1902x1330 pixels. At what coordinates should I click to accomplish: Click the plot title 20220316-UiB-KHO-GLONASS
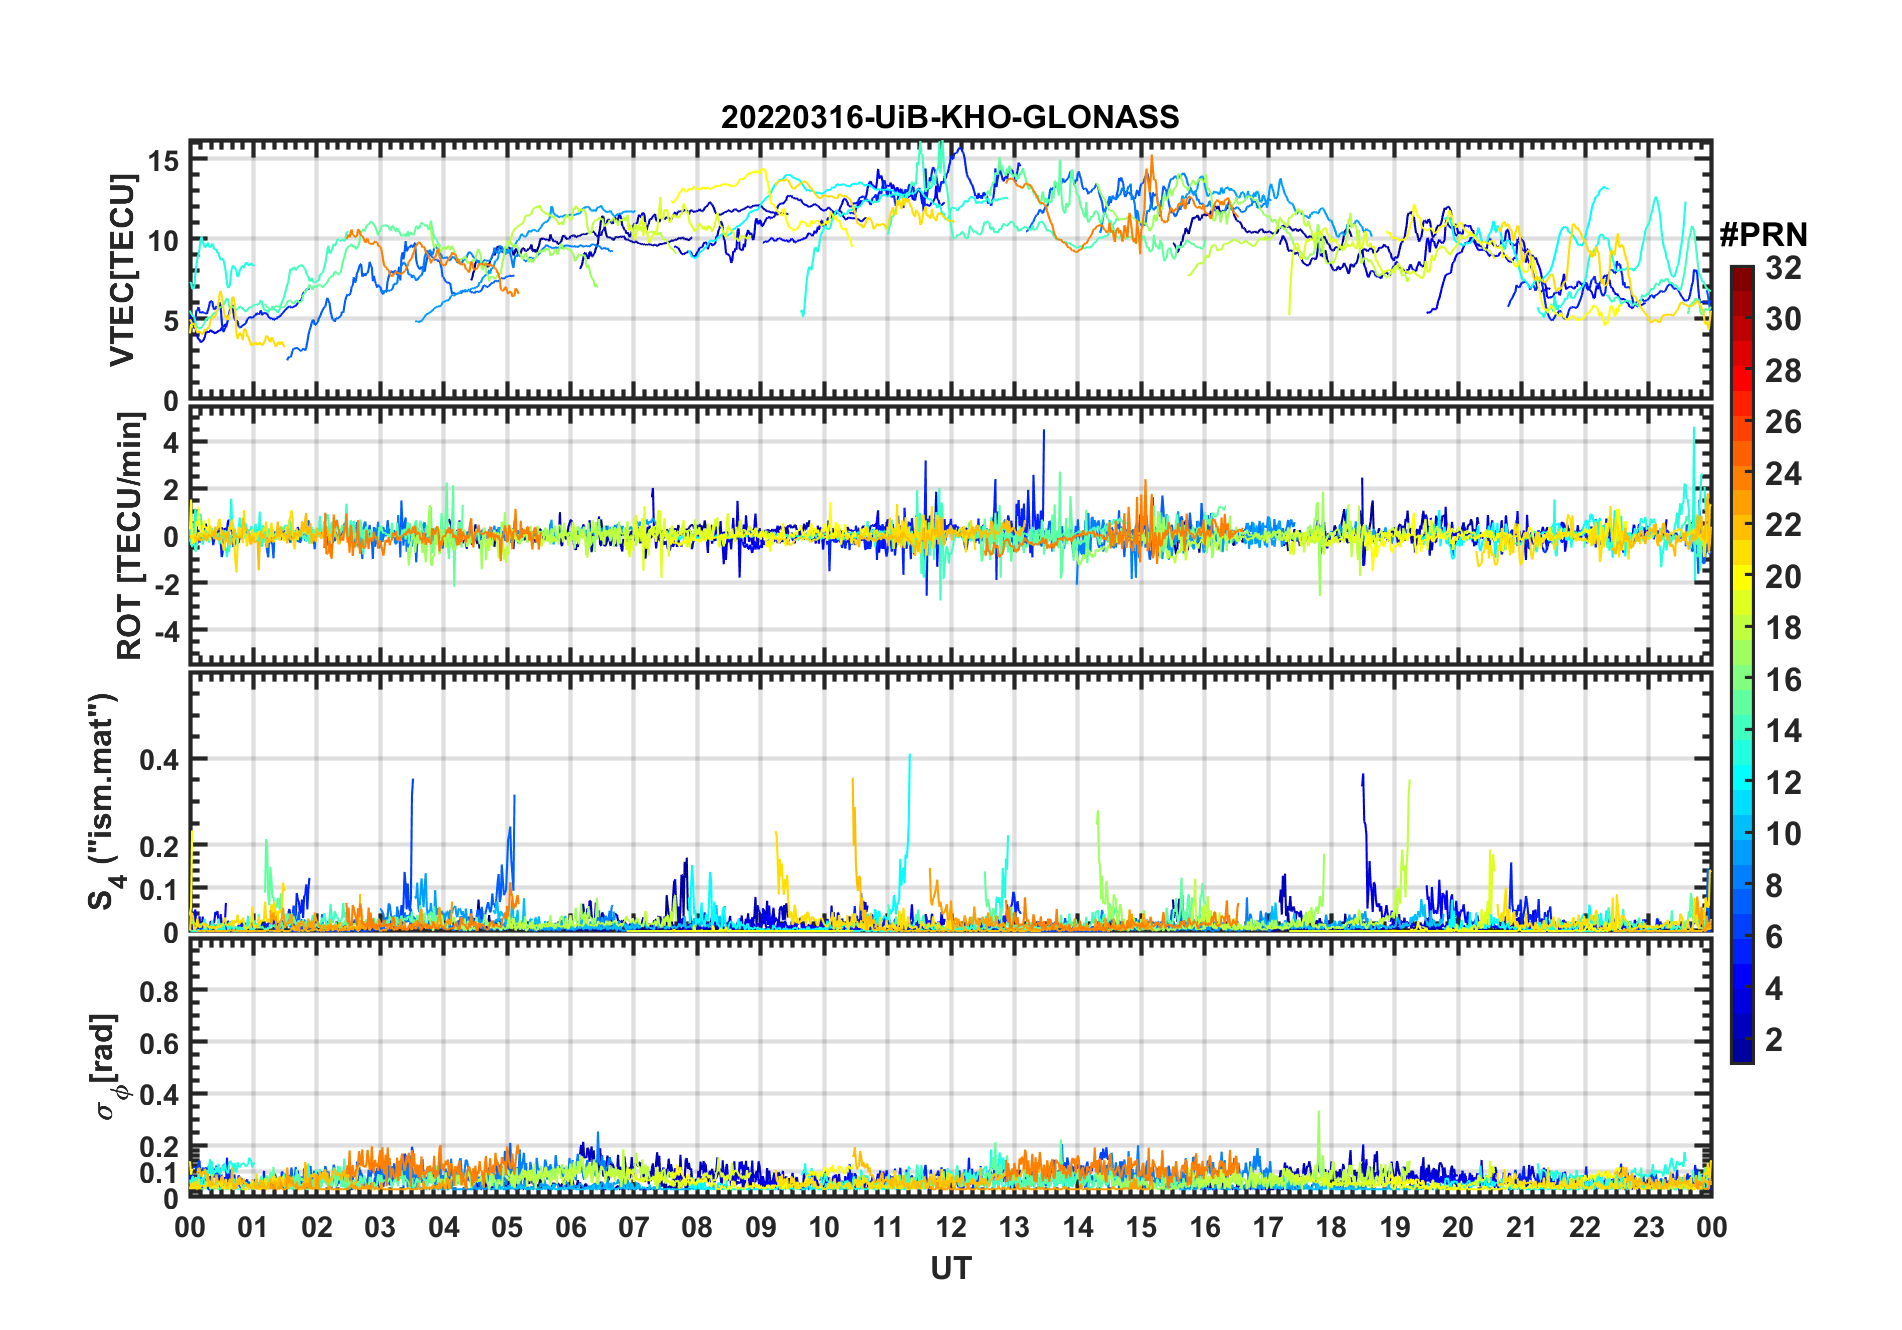click(950, 117)
